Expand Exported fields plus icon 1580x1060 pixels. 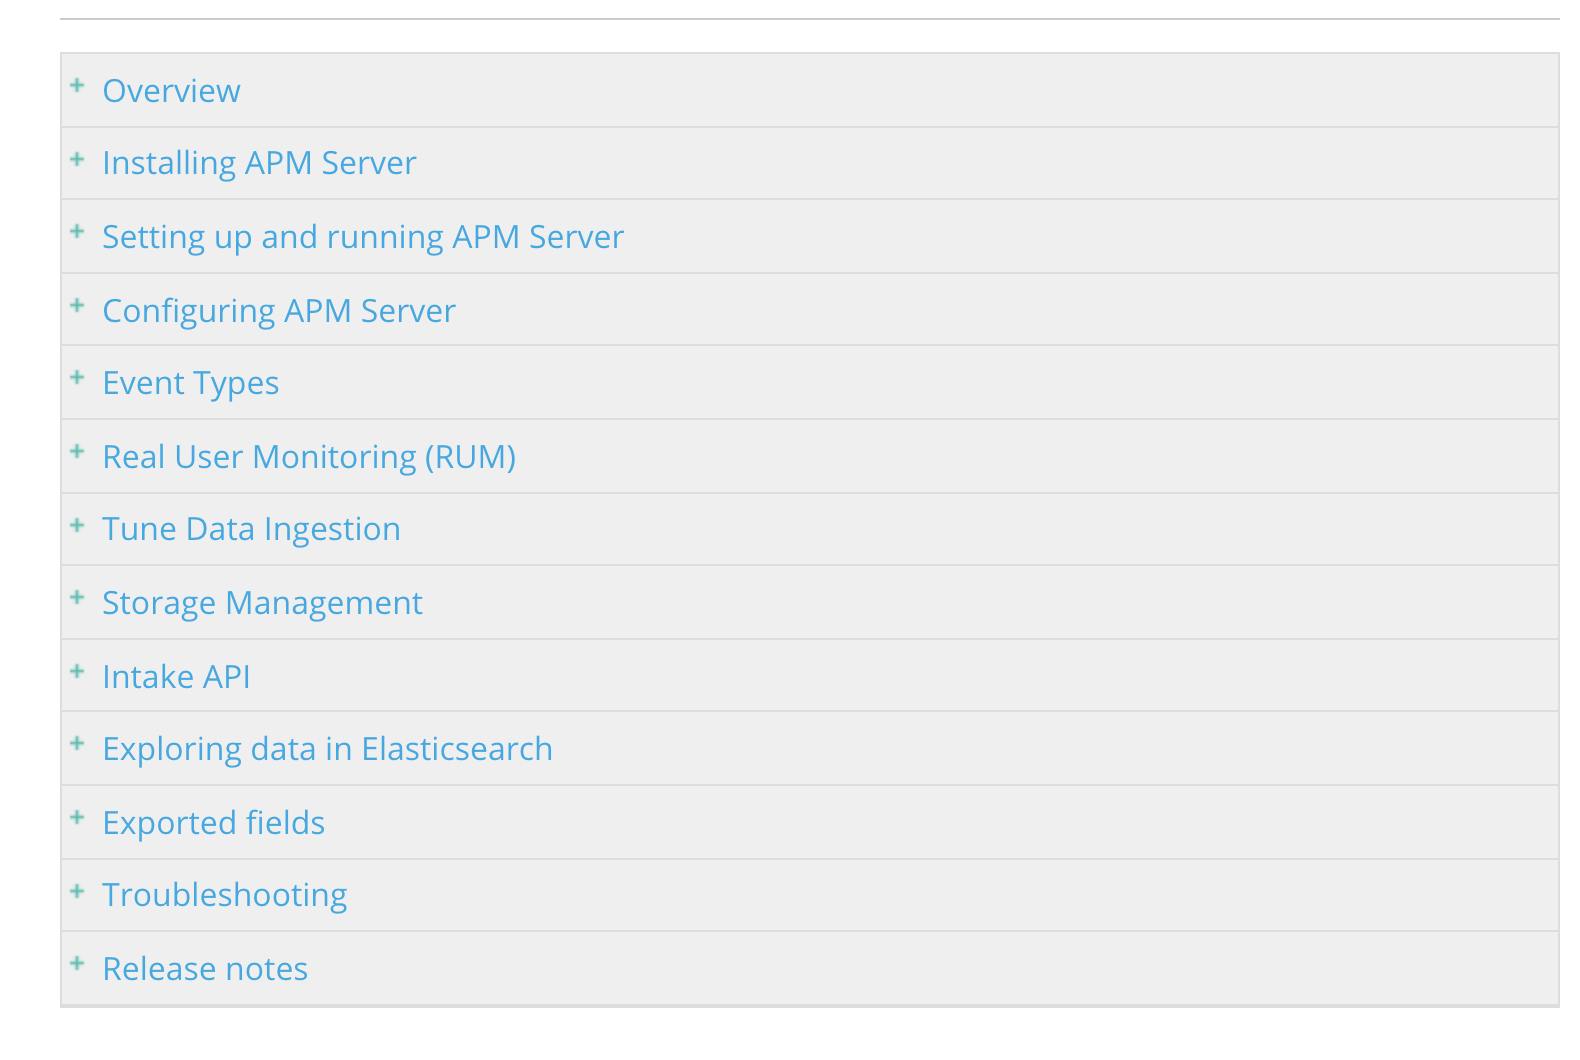[77, 818]
